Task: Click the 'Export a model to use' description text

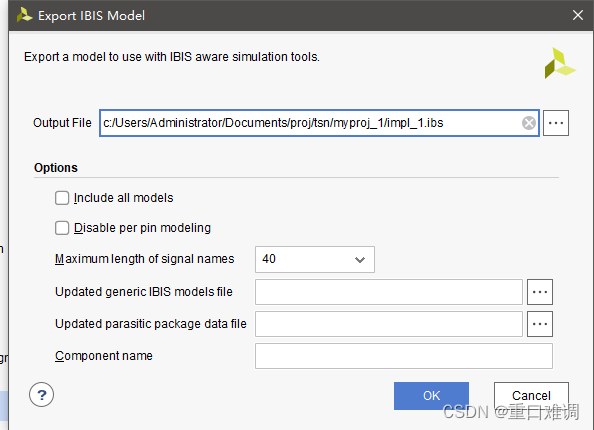Action: click(172, 57)
